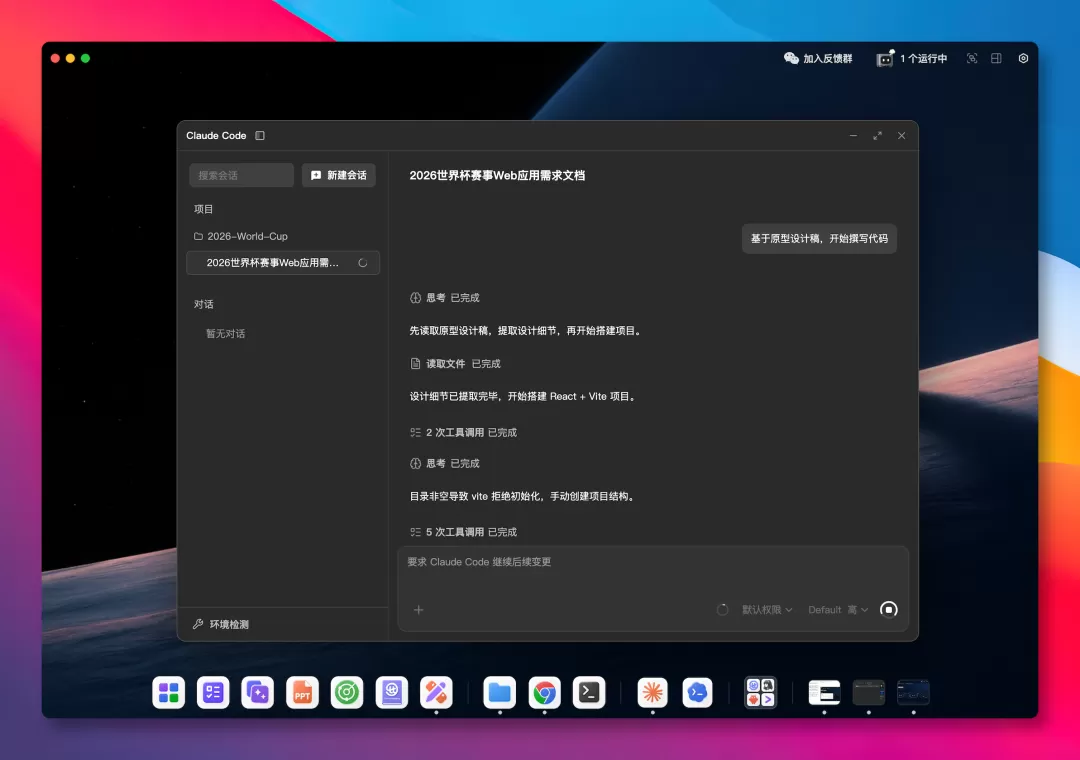The image size is (1080, 760).
Task: Expand the second 思考 已完成 step
Action: pyautogui.click(x=445, y=464)
